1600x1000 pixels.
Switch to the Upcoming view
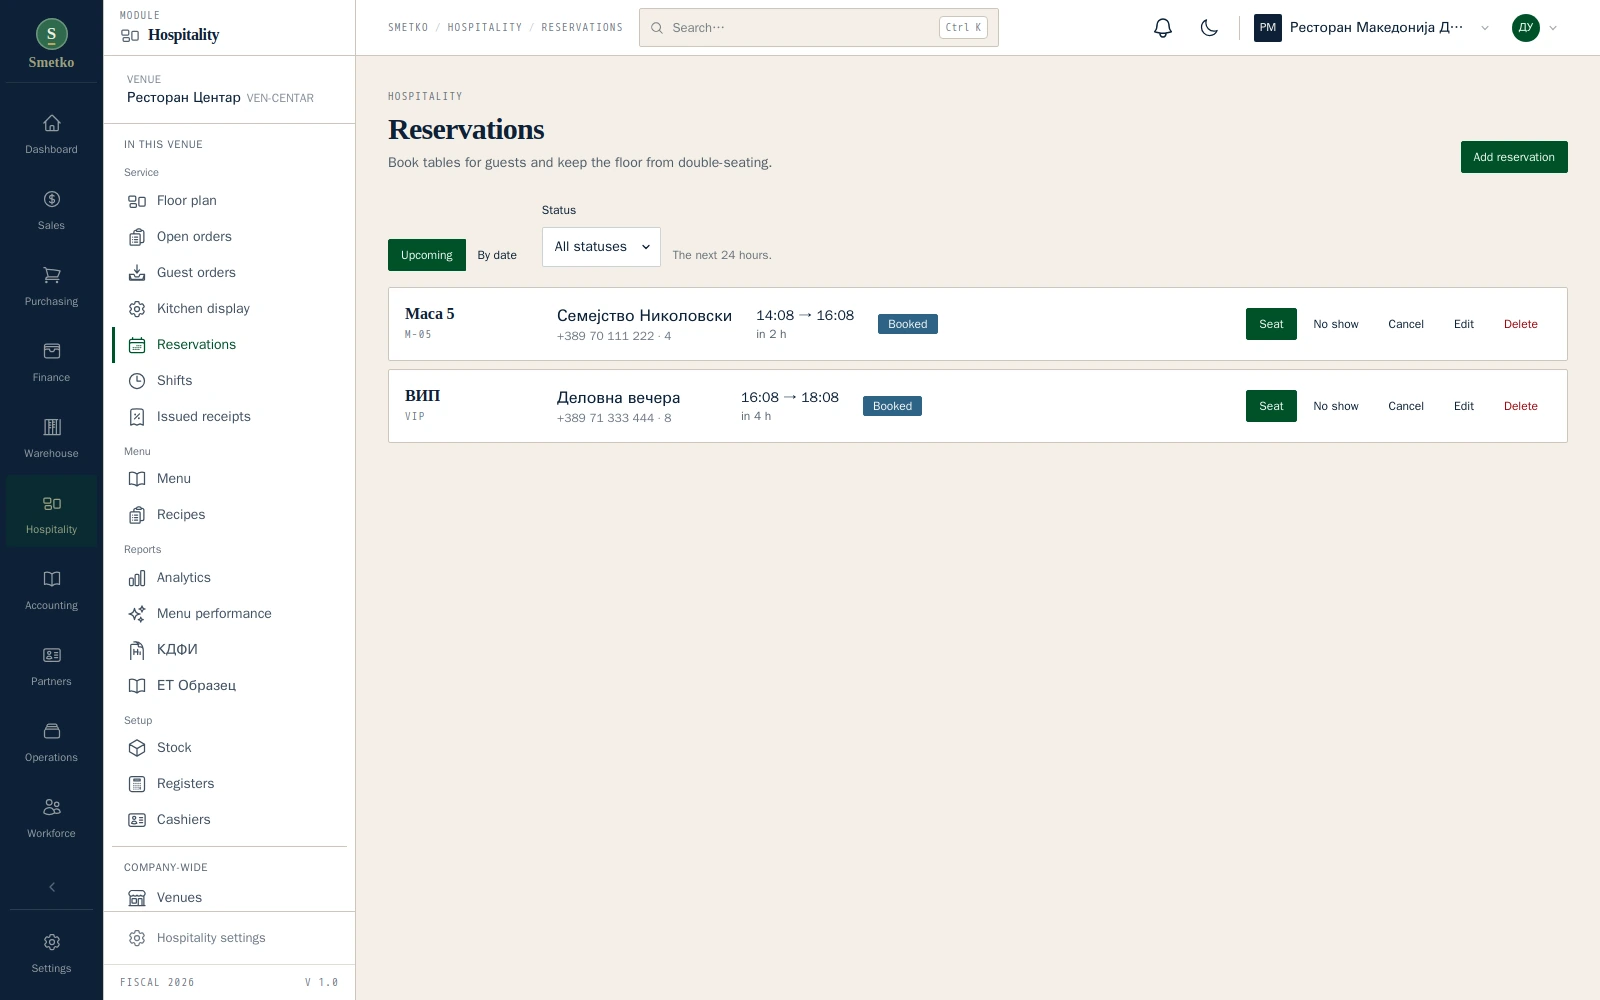click(x=427, y=255)
